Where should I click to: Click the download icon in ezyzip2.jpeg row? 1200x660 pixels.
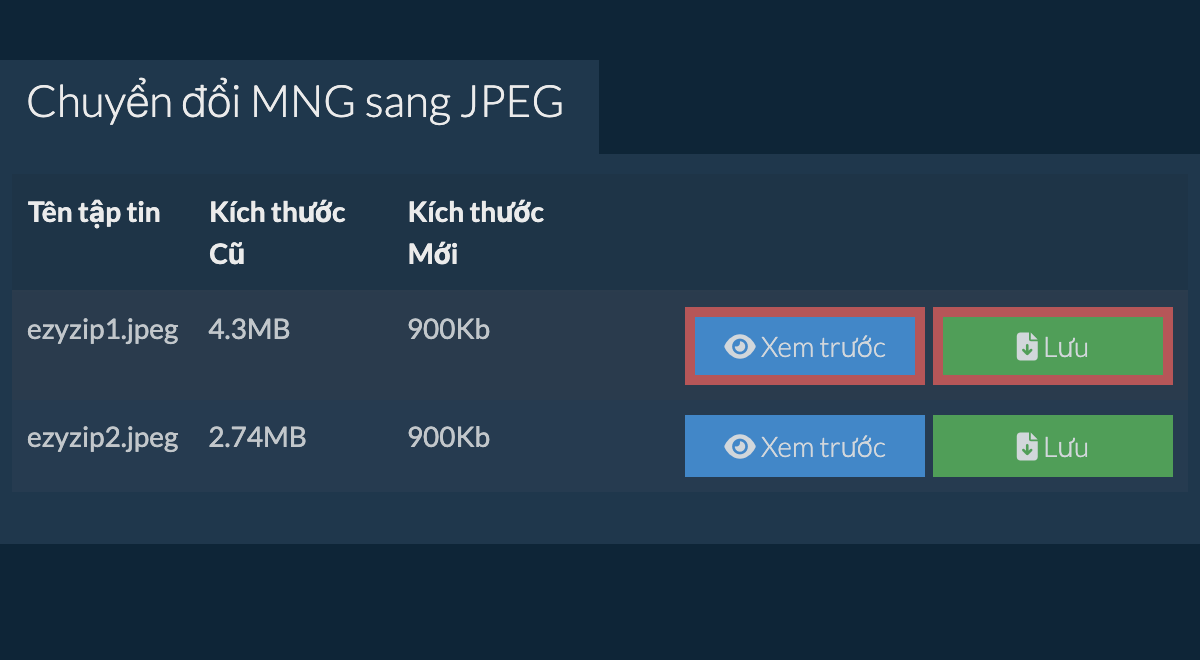click(x=1027, y=447)
